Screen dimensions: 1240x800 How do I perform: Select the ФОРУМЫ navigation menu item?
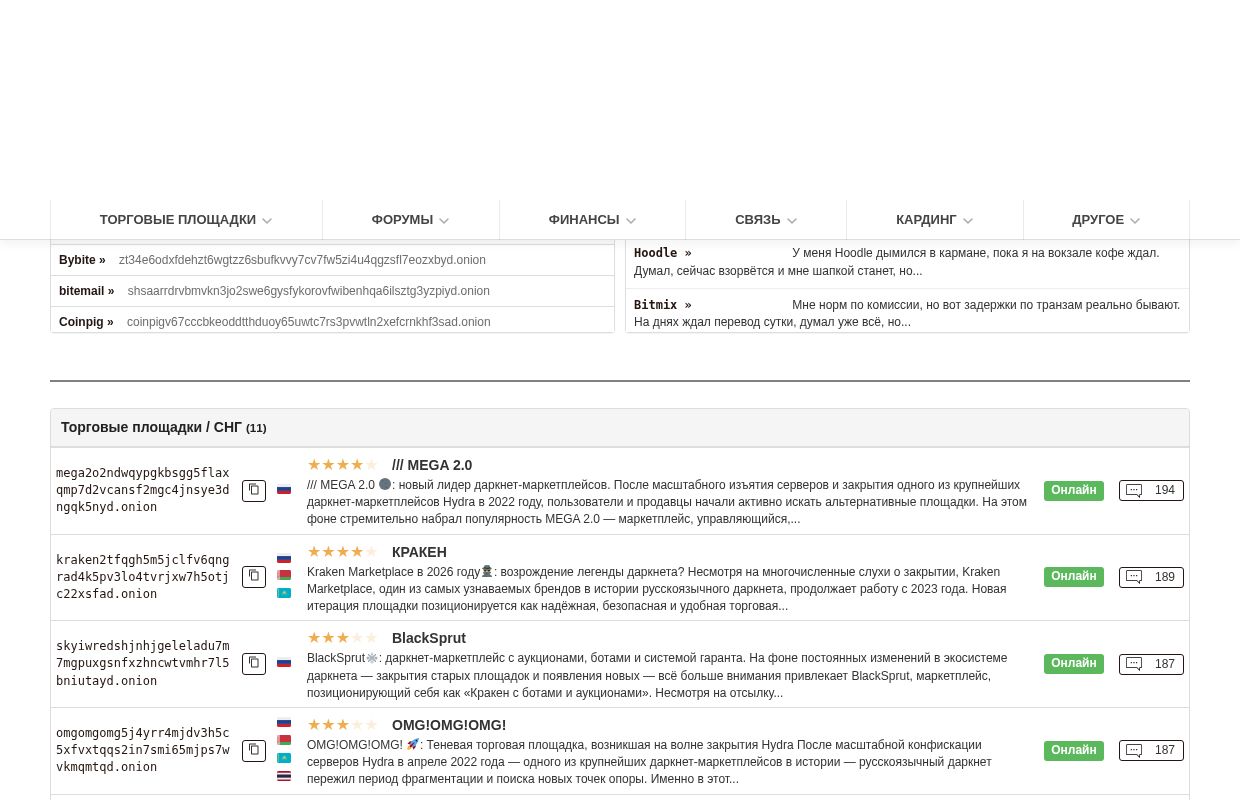point(410,220)
